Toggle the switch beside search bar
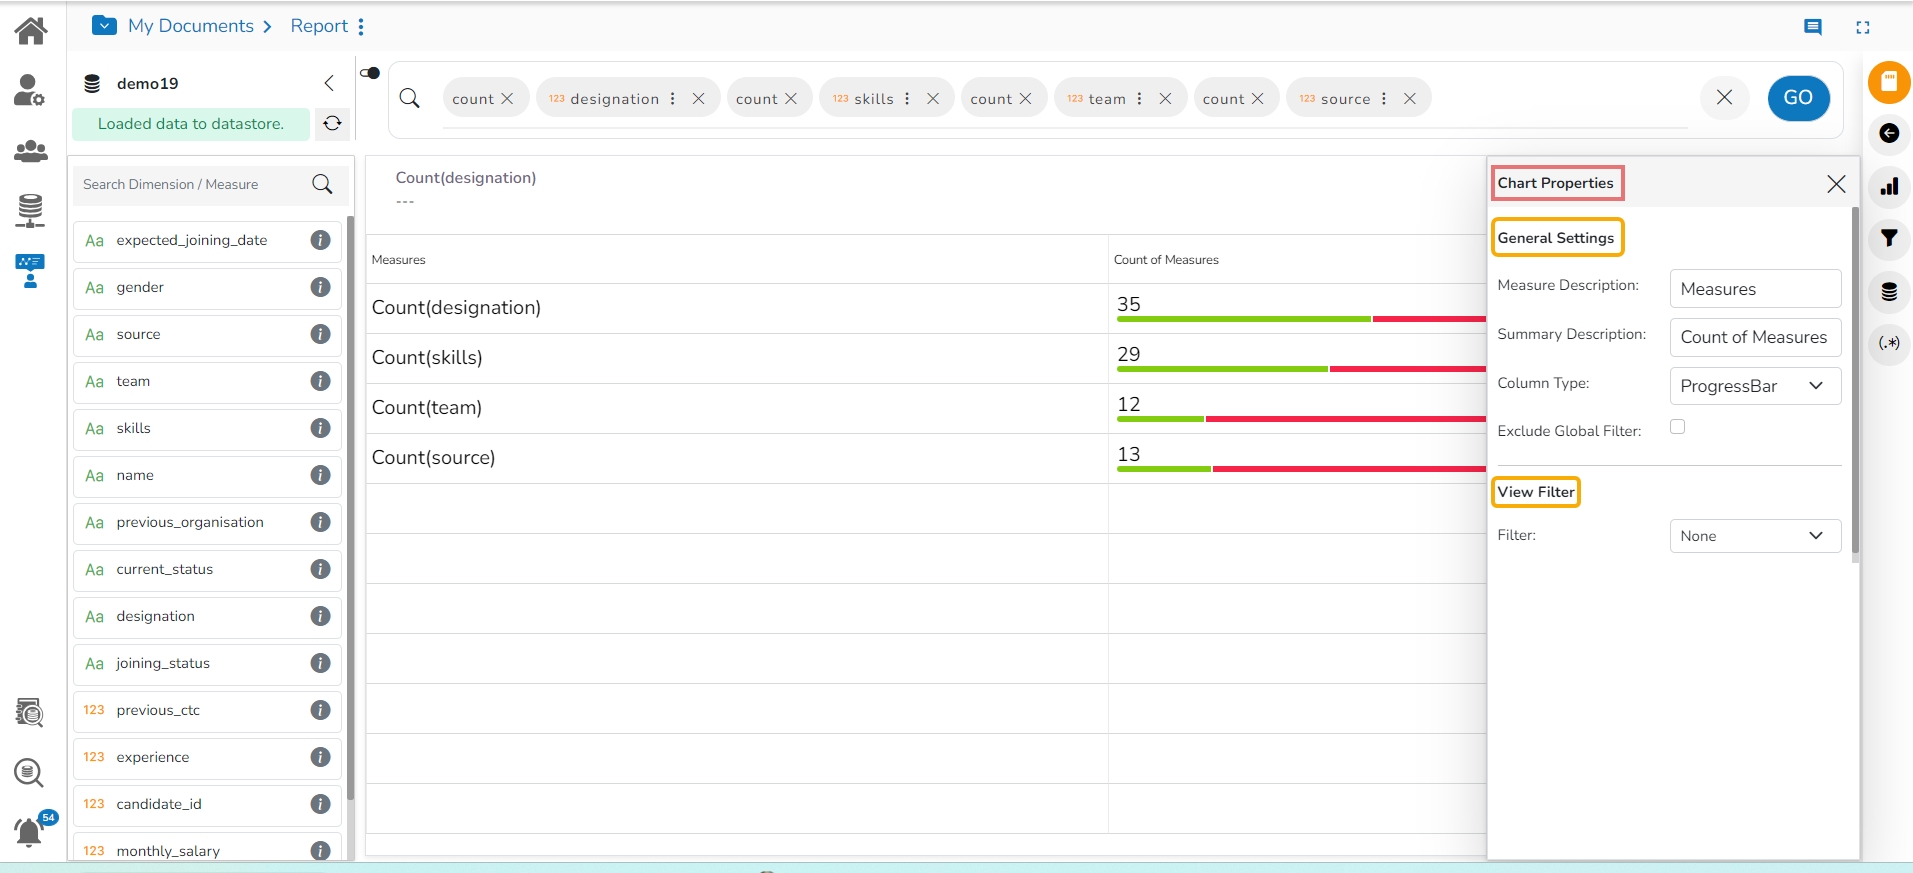The height and width of the screenshot is (873, 1913). coord(370,73)
